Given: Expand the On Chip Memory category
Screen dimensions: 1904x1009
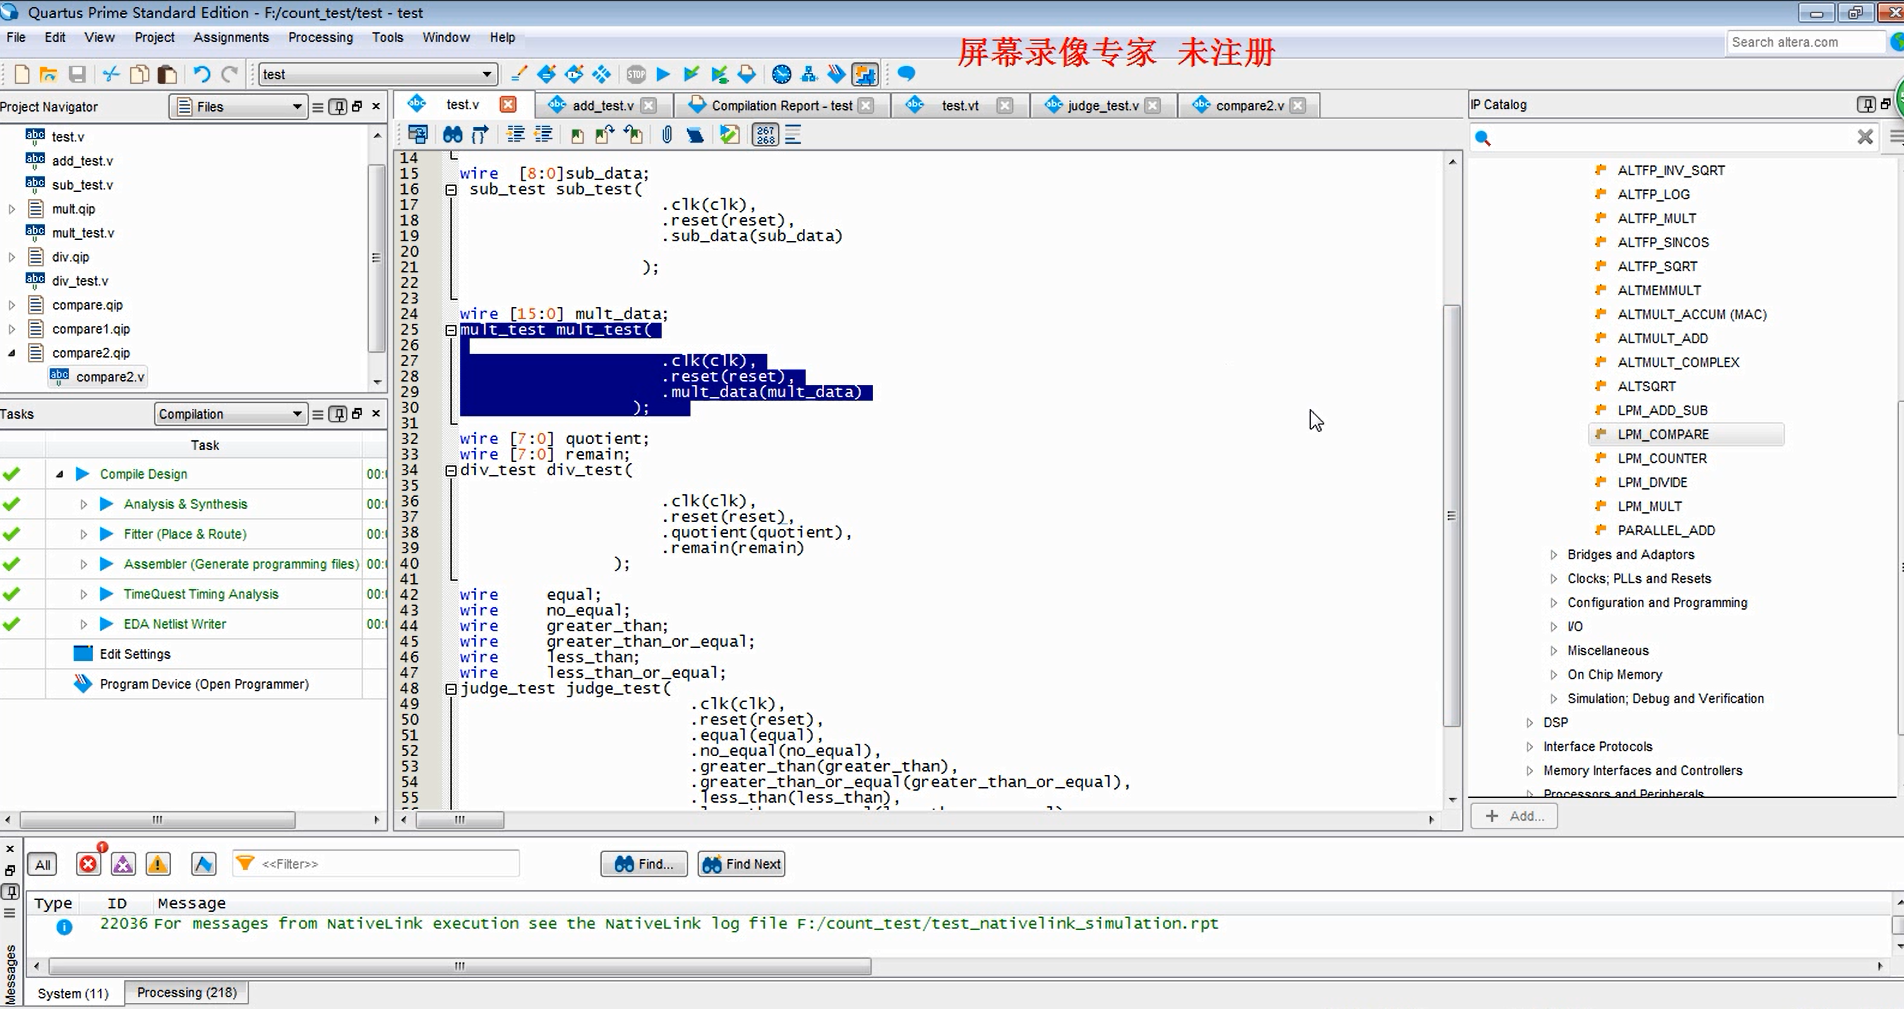Looking at the screenshot, I should (1553, 675).
